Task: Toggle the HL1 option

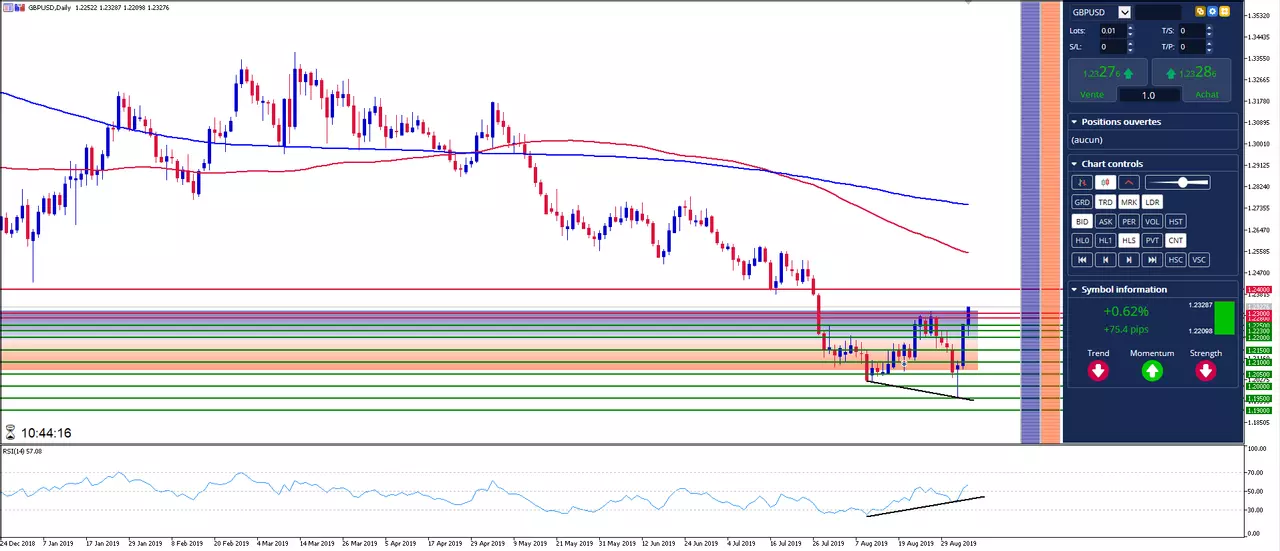Action: pyautogui.click(x=1105, y=240)
